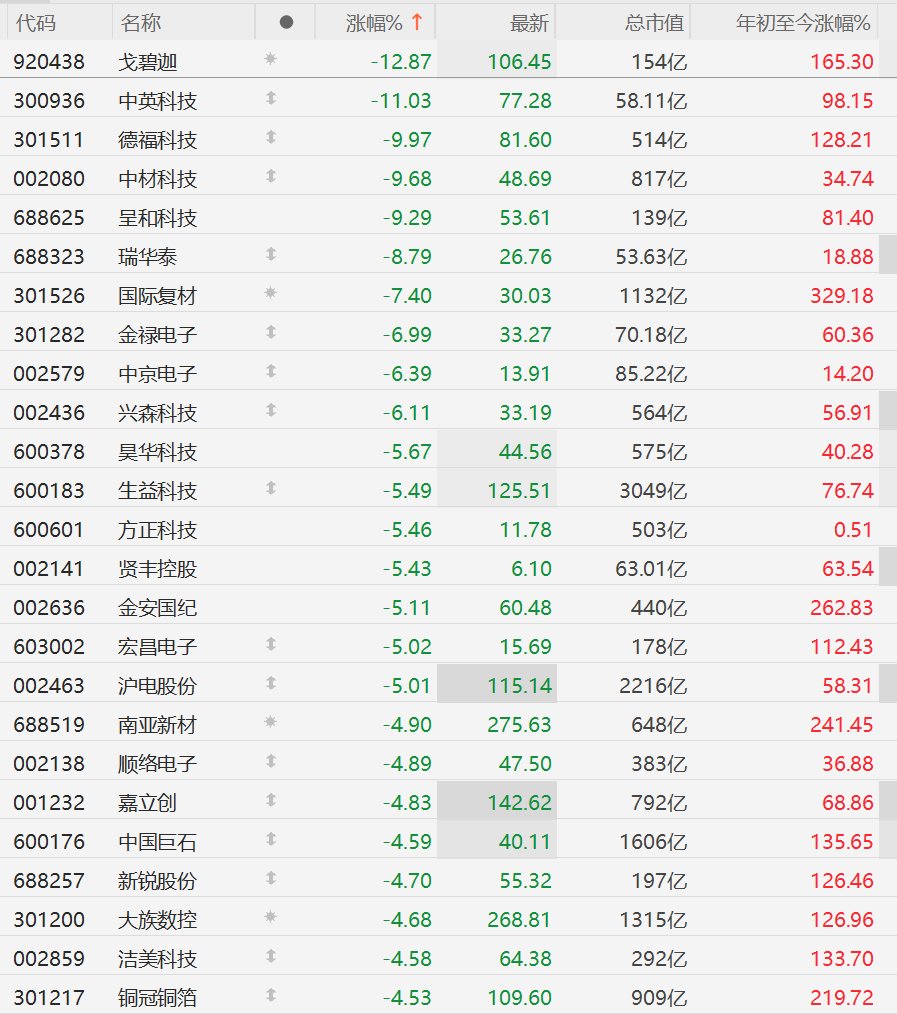The height and width of the screenshot is (1014, 897).
Task: Select stock name 呈和科技
Action: [x=157, y=218]
